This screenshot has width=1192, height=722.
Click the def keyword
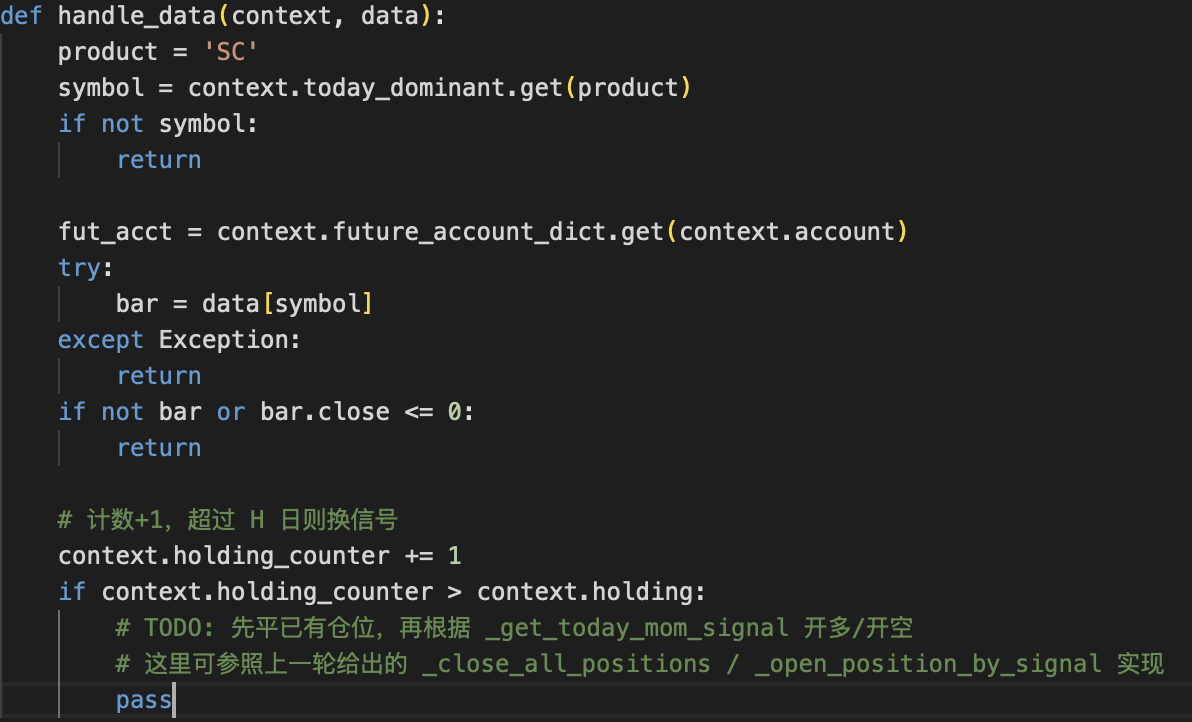(21, 15)
